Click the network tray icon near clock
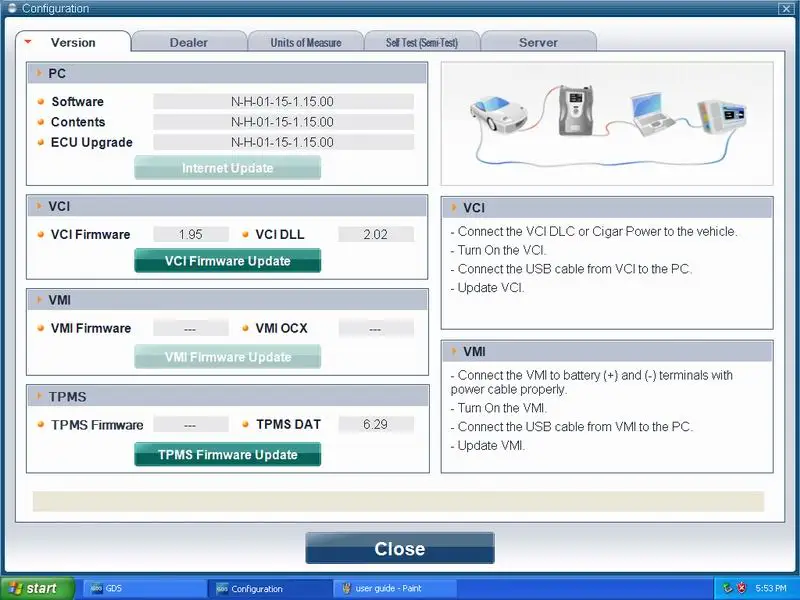This screenshot has width=800, height=600. pyautogui.click(x=728, y=588)
